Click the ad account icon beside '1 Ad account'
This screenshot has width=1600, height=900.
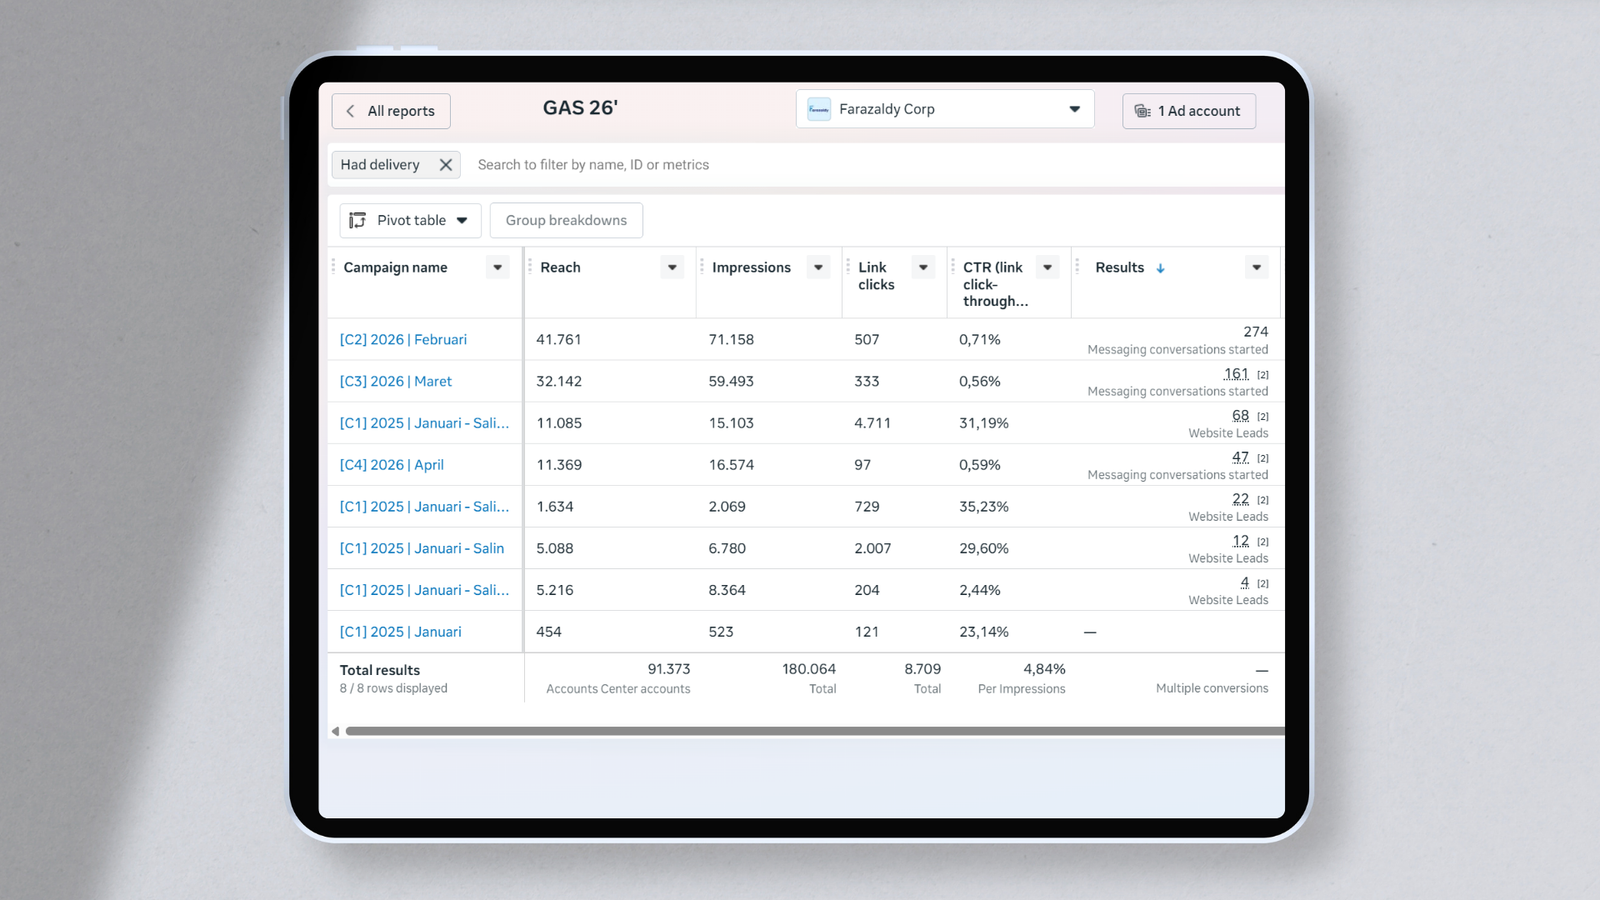[1142, 111]
